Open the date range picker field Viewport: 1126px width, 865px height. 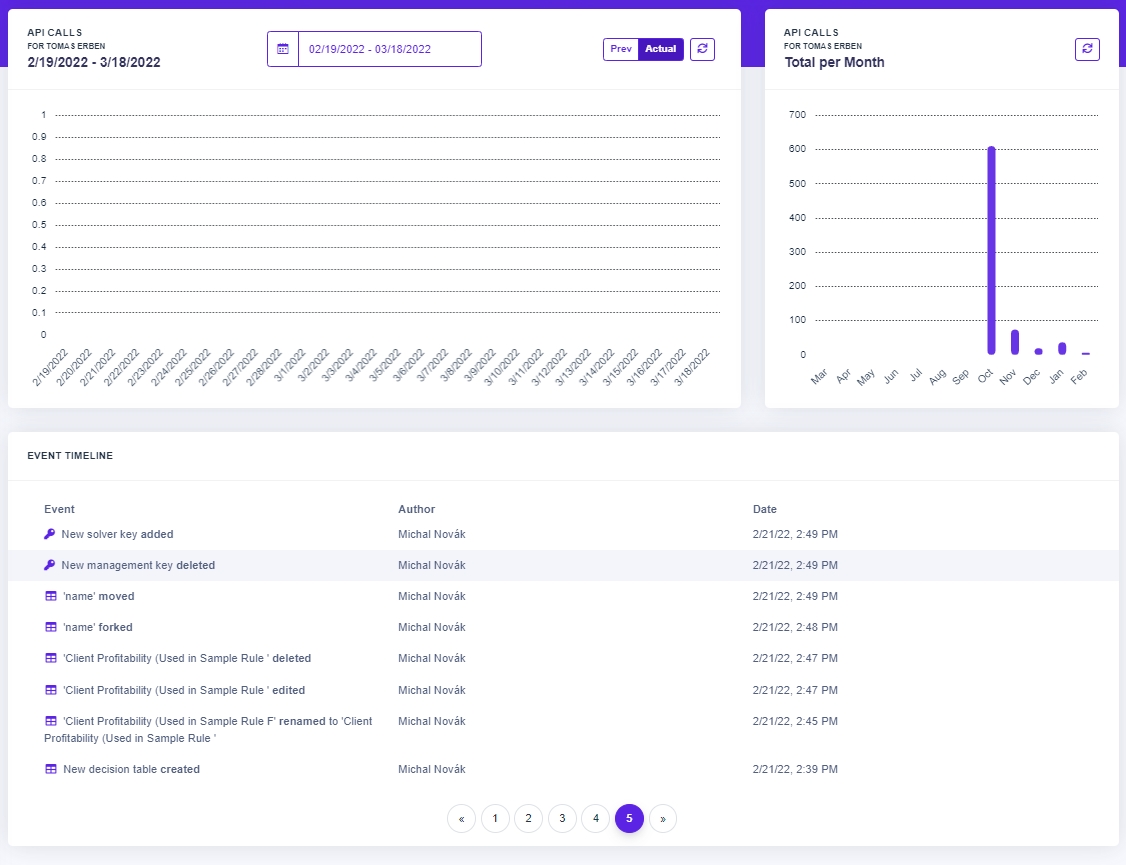[x=389, y=49]
